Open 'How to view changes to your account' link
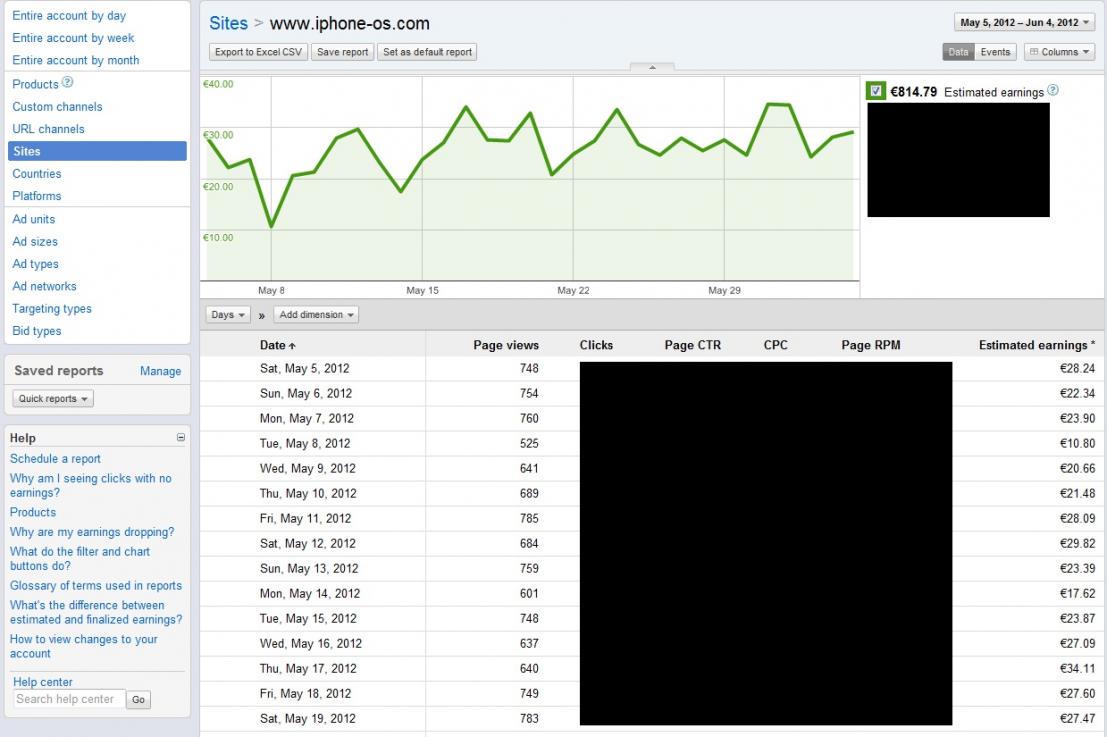Screen dimensions: 1107x737 83,647
